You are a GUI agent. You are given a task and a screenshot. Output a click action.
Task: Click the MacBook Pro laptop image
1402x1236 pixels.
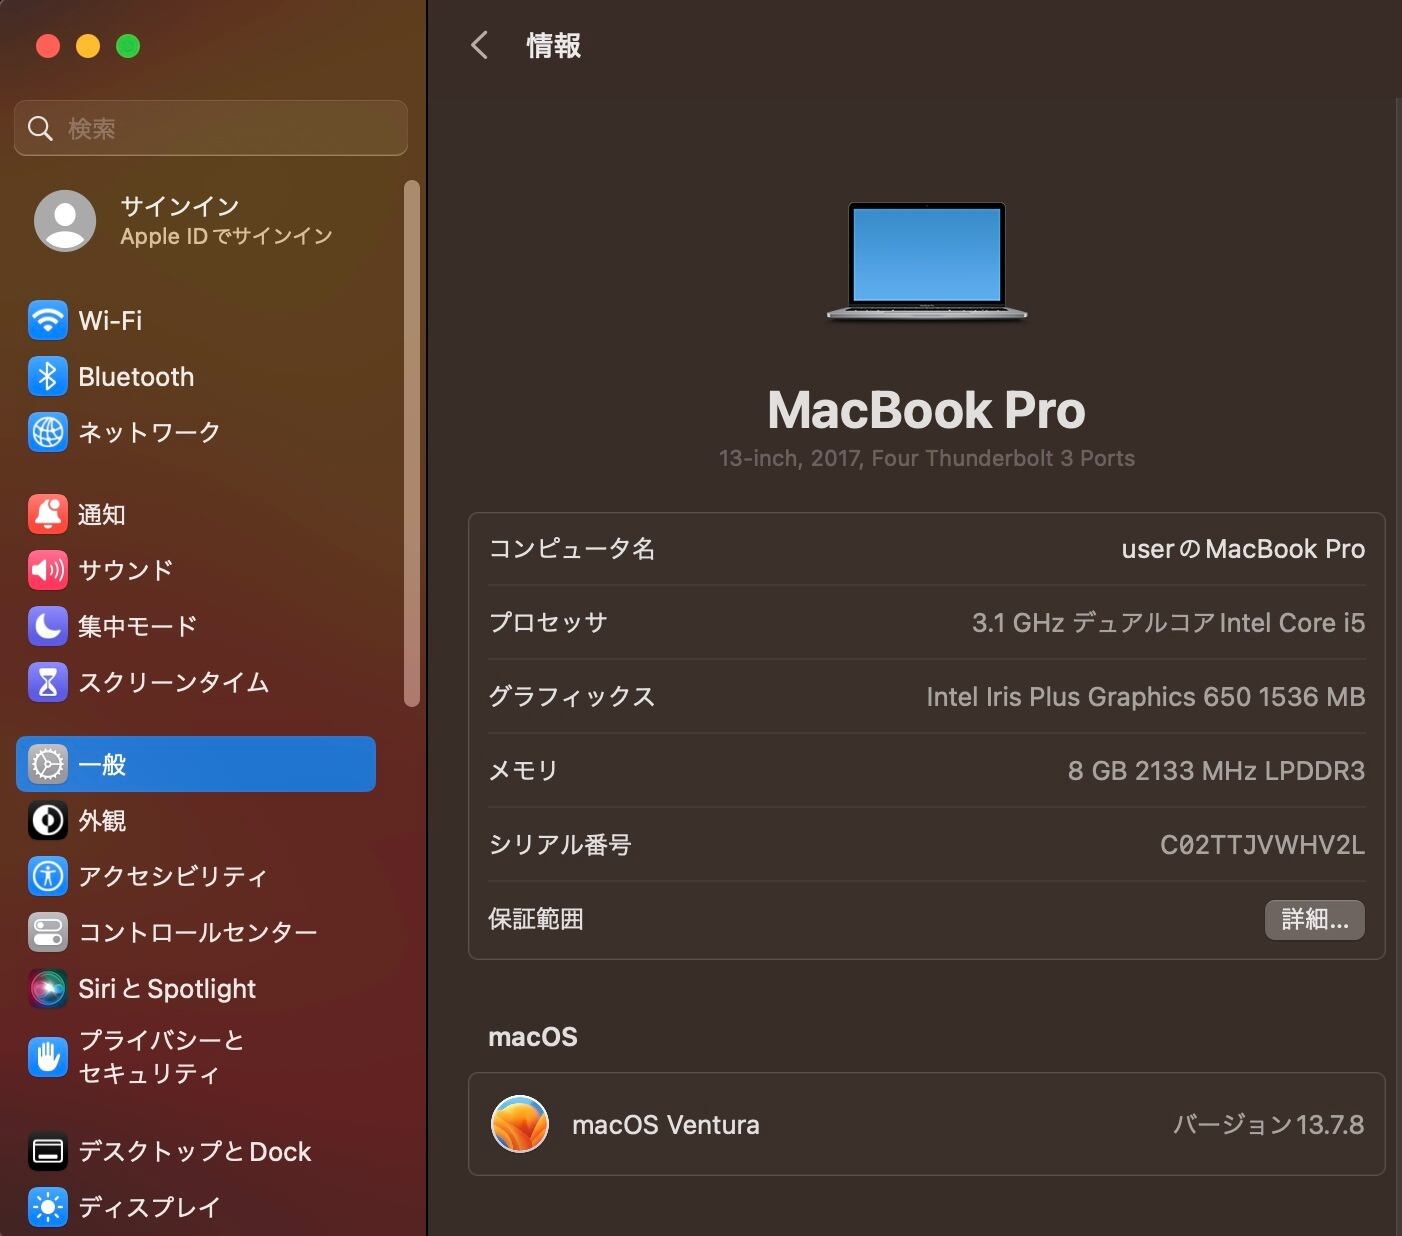pyautogui.click(x=927, y=262)
